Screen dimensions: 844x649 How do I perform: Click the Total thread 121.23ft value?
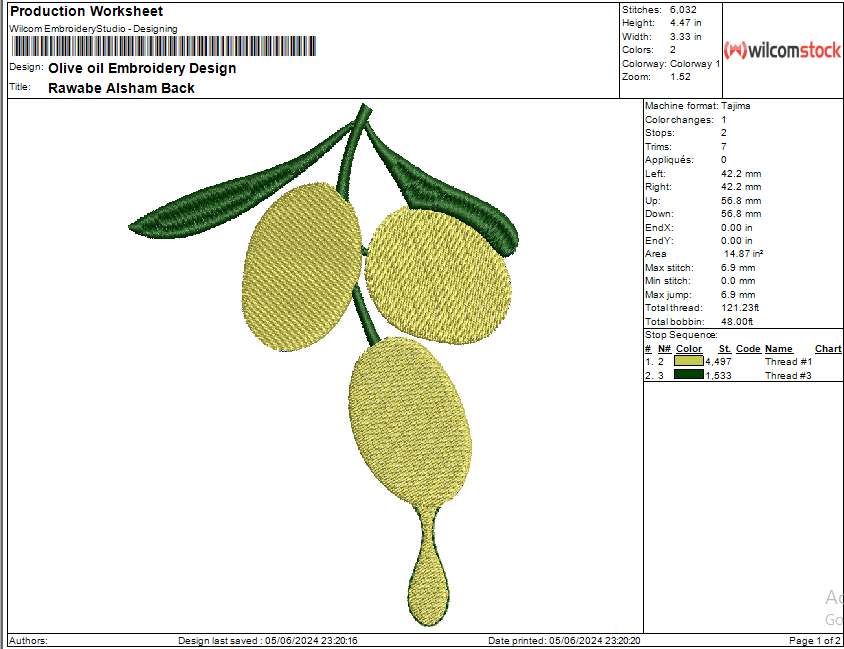(x=740, y=308)
